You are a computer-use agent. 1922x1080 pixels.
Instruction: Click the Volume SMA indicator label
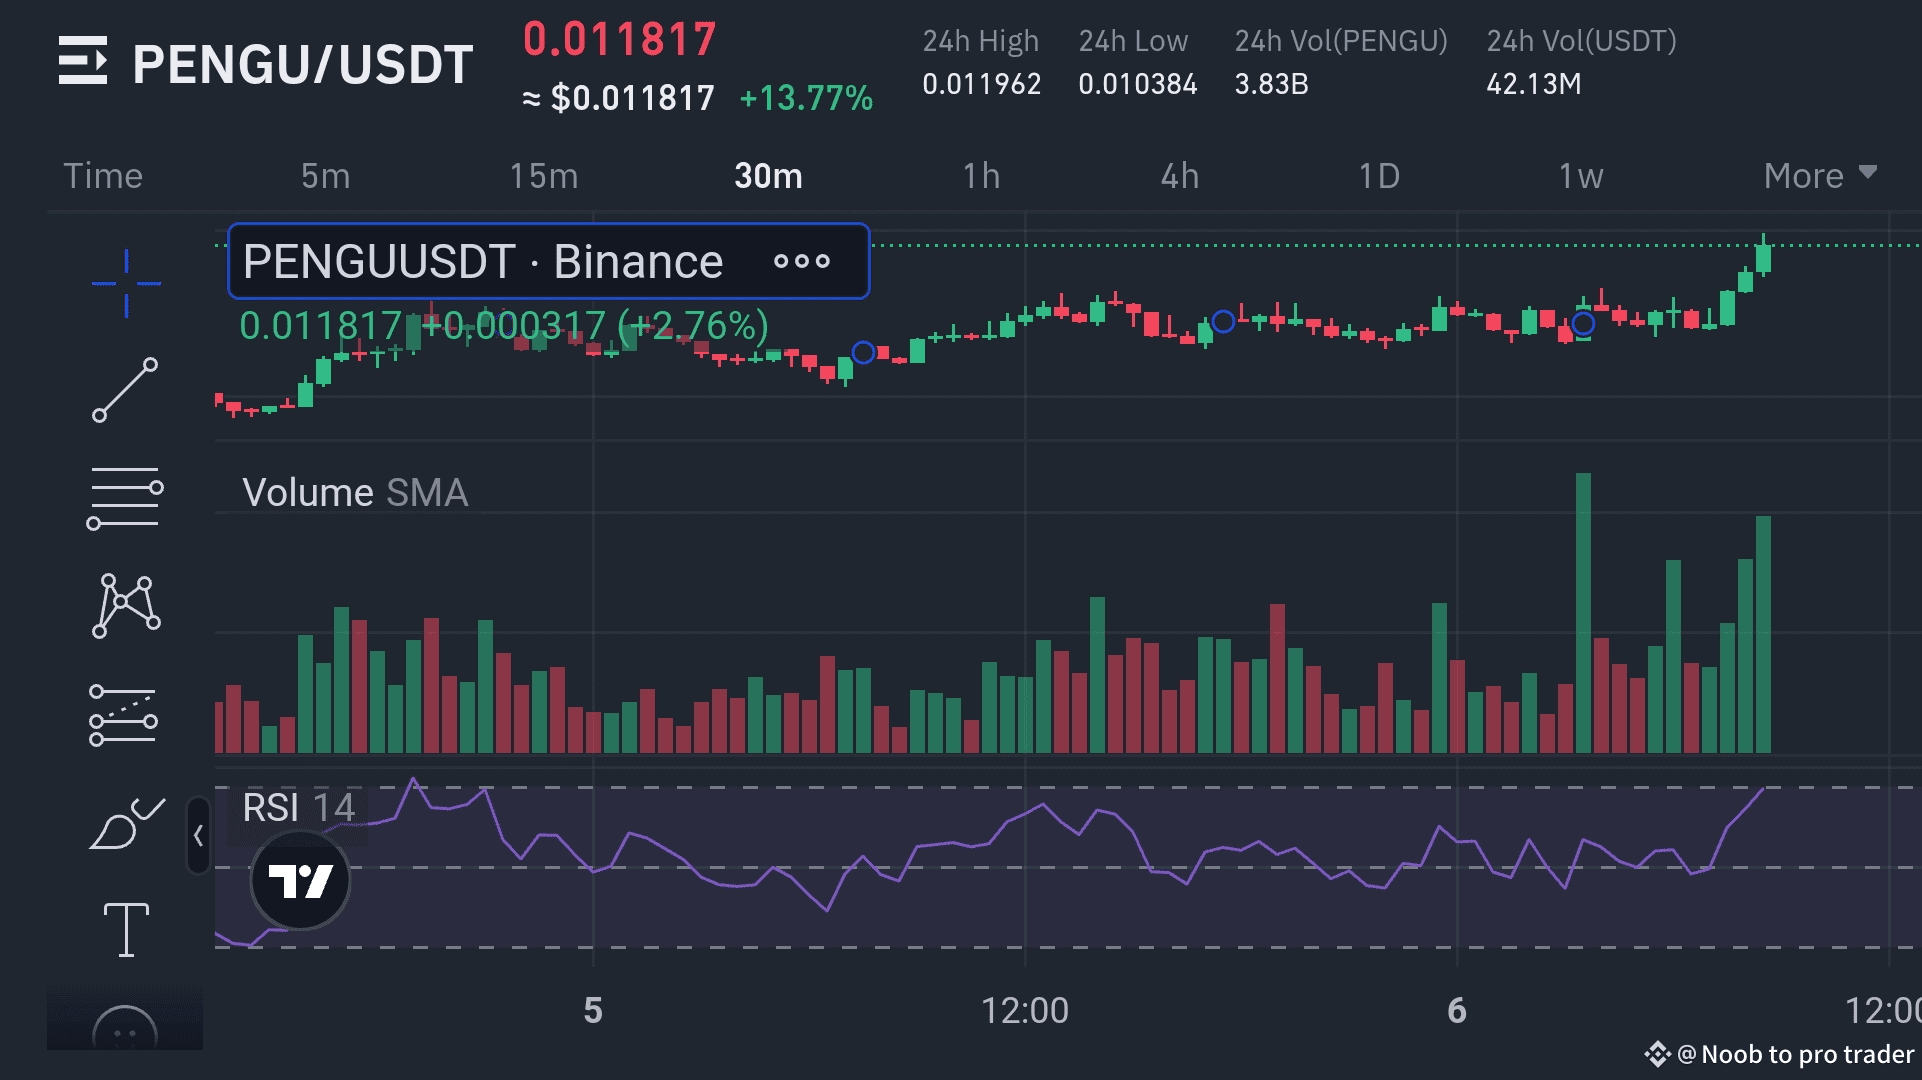tap(354, 493)
